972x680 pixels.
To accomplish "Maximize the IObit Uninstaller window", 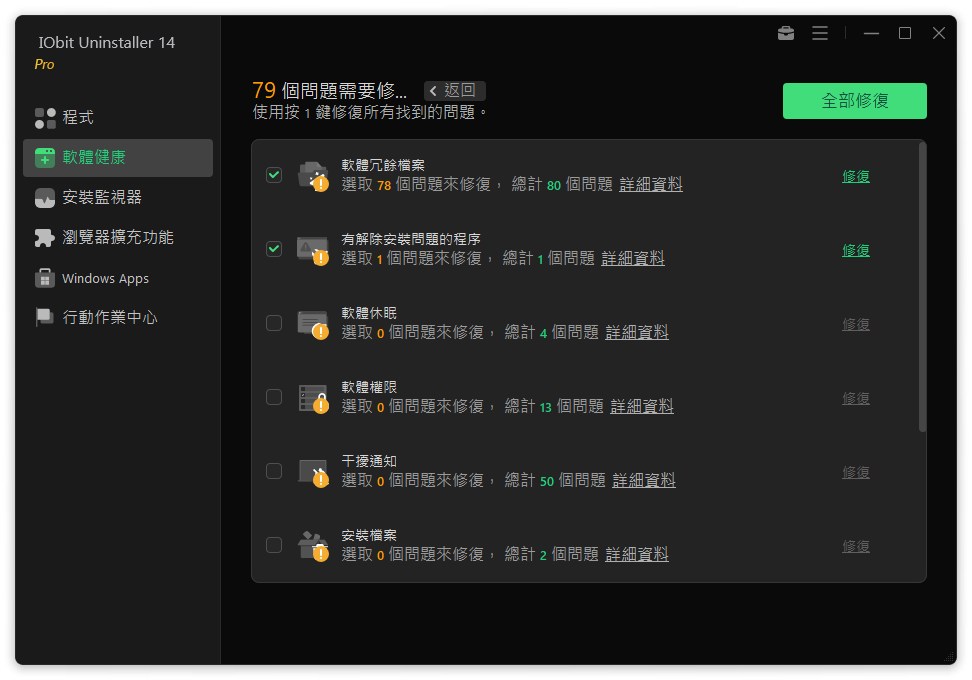I will (905, 33).
